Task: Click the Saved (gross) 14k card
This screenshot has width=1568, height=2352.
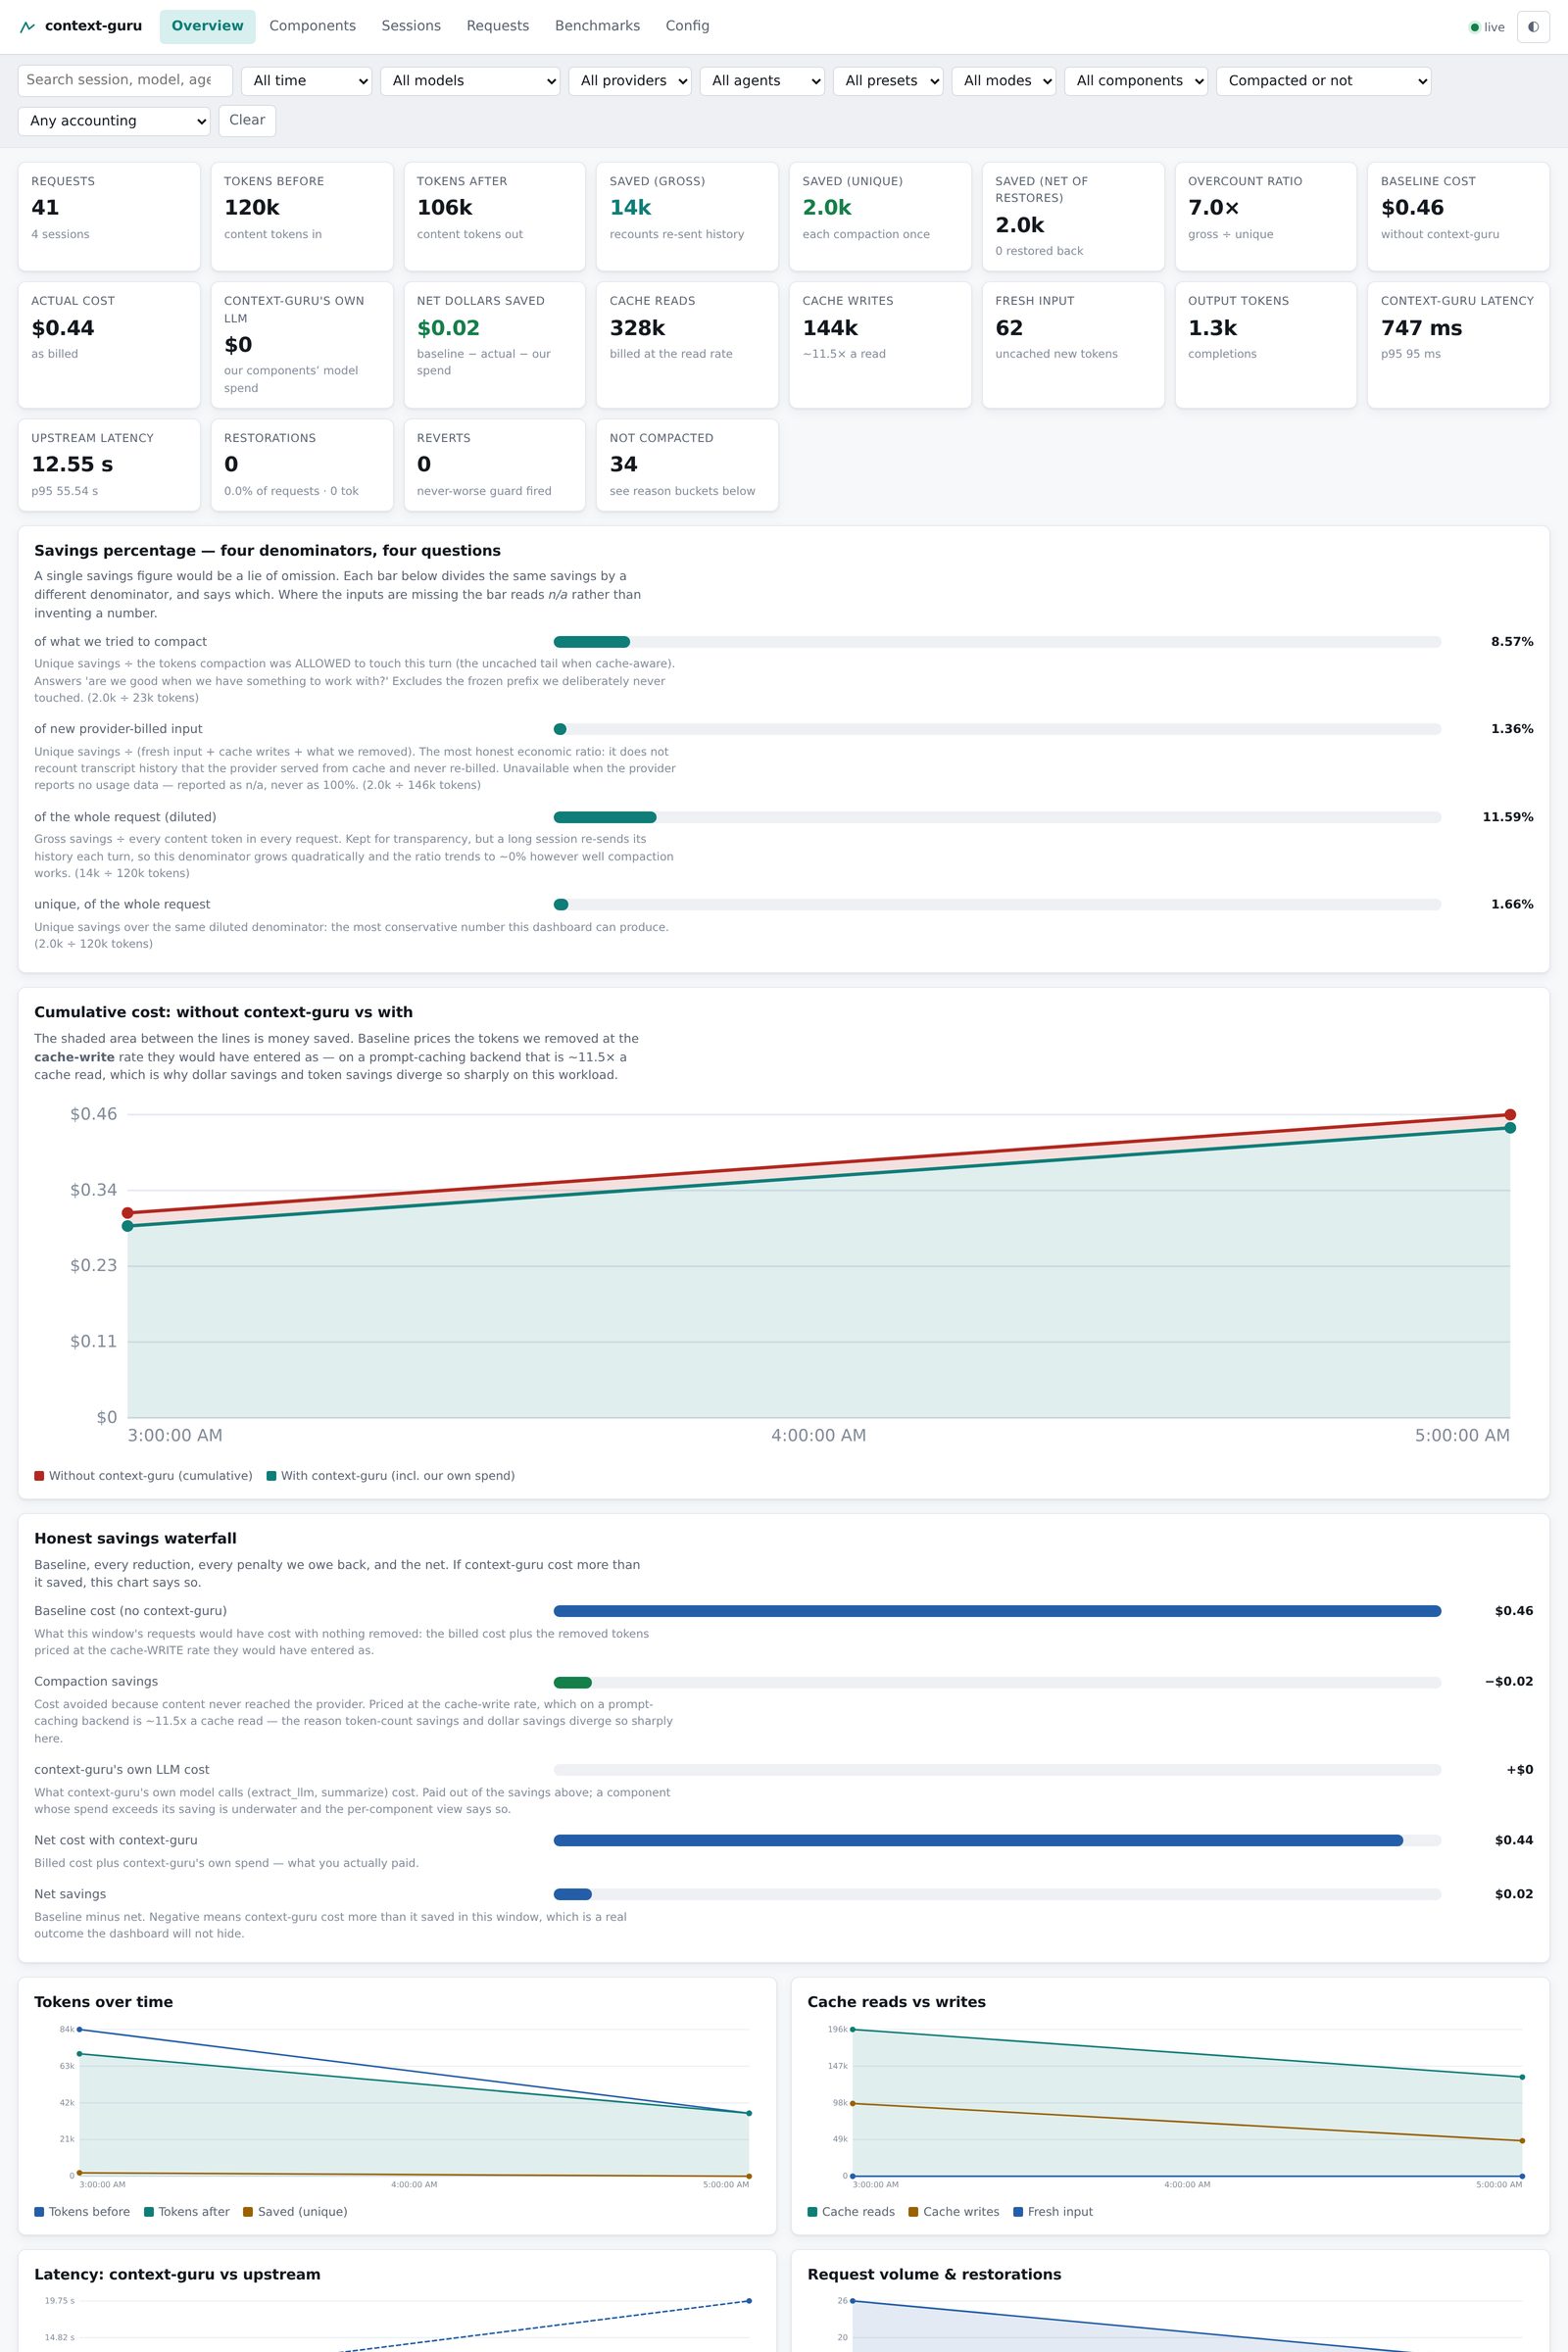Action: point(687,216)
